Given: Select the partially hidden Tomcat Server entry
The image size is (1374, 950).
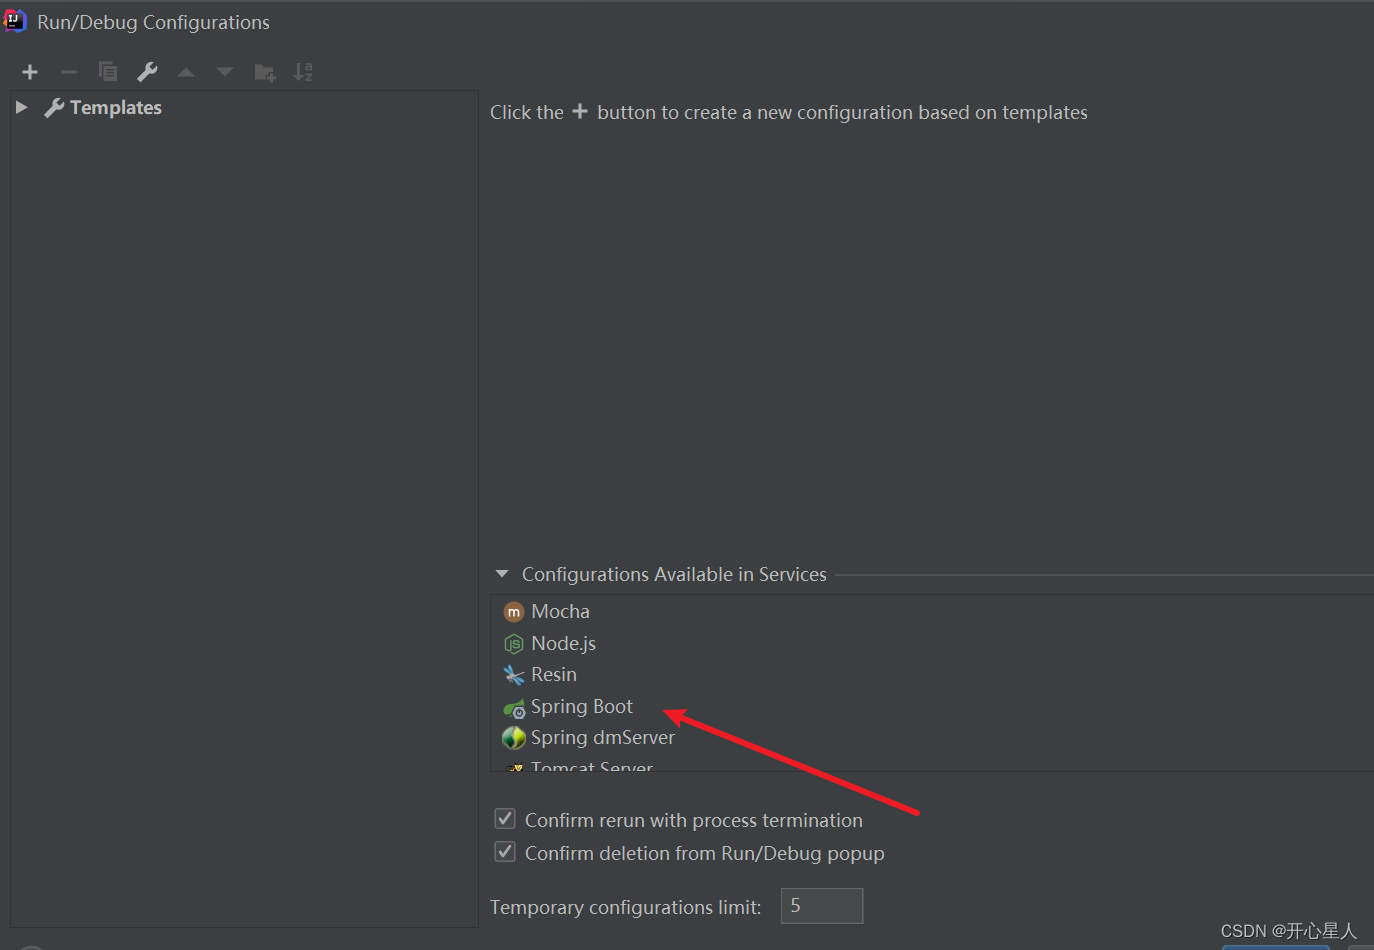Looking at the screenshot, I should [592, 766].
